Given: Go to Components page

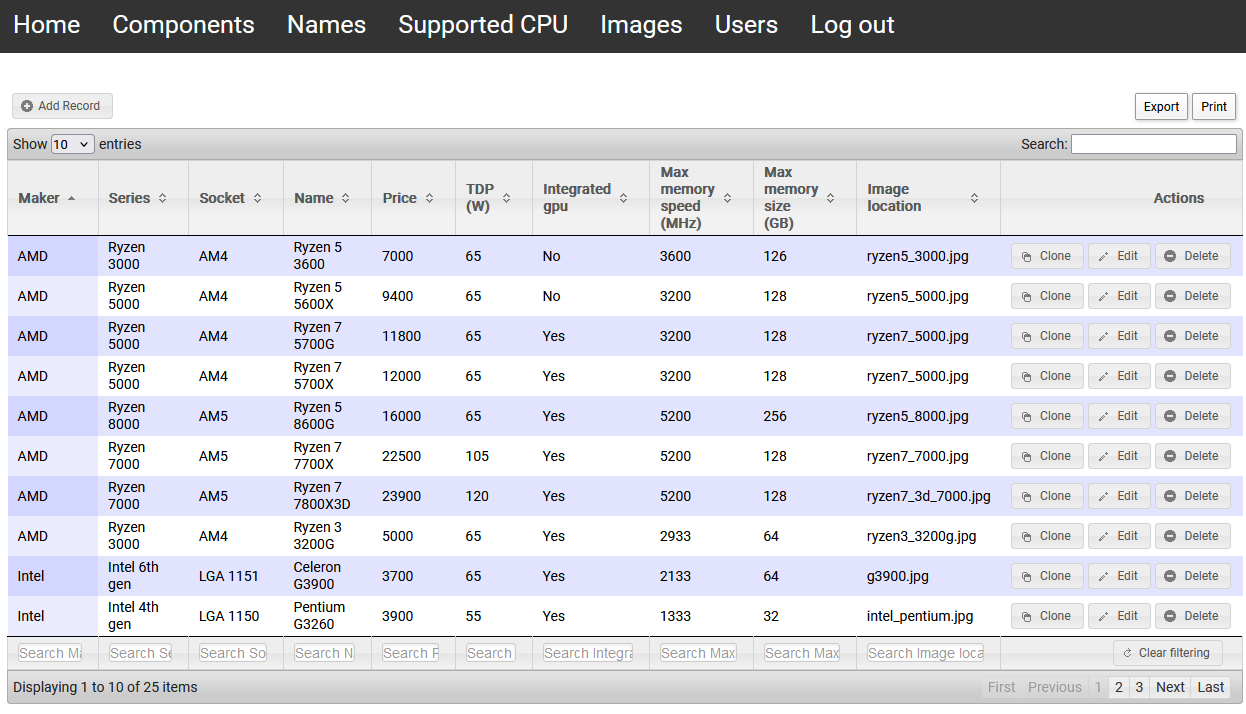Looking at the screenshot, I should point(183,25).
